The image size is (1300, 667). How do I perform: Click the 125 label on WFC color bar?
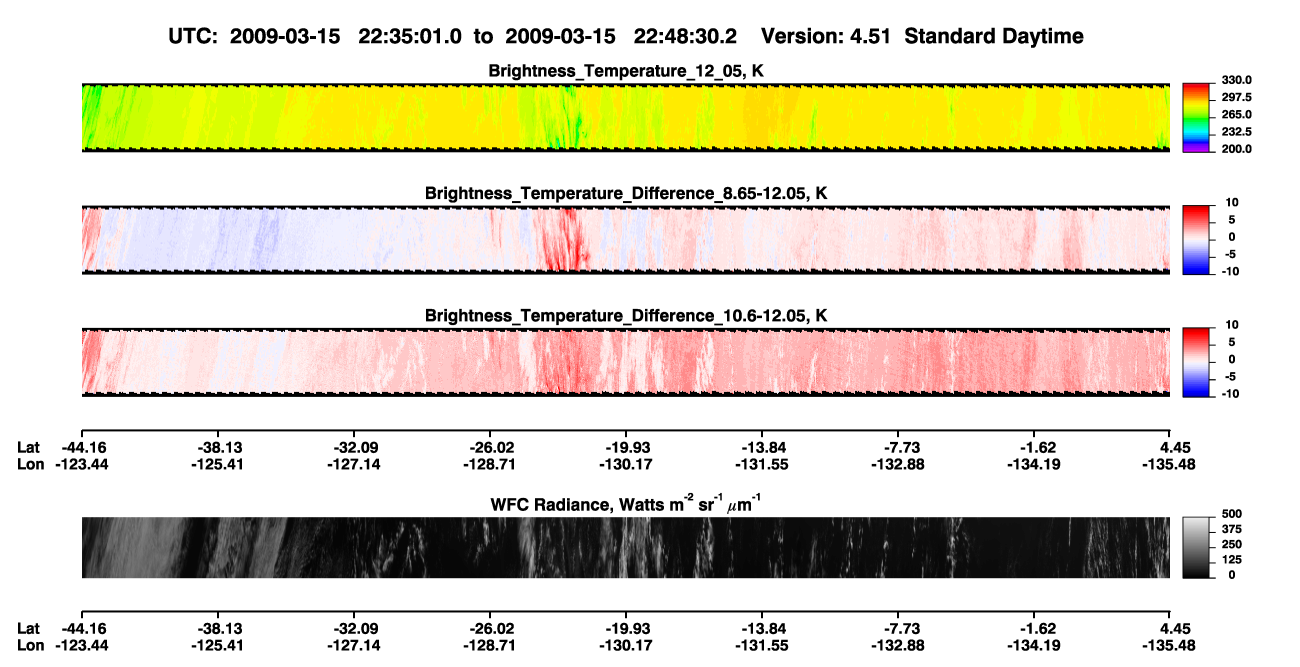1232,561
